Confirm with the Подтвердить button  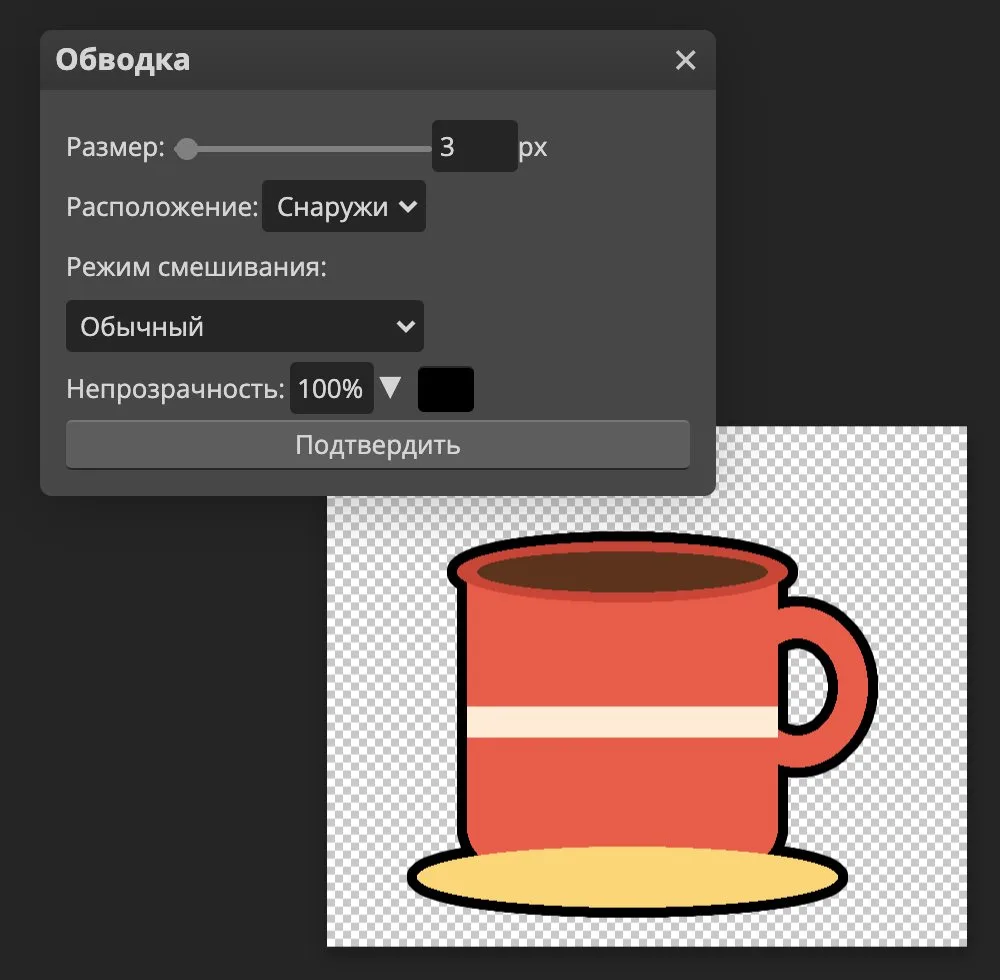(x=378, y=444)
